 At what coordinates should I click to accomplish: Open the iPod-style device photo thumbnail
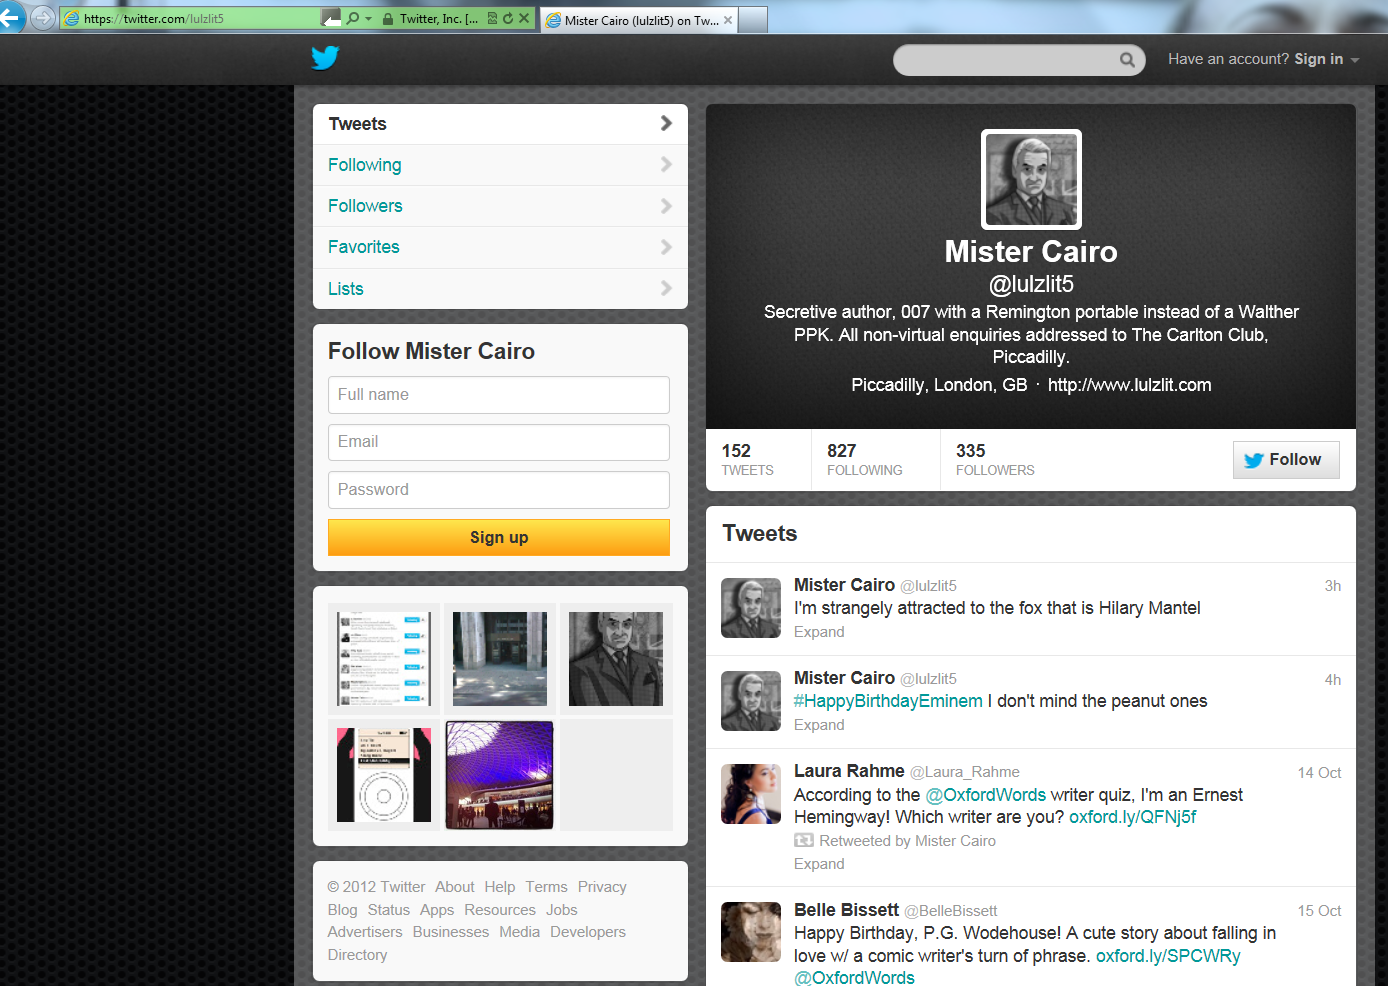coord(384,775)
